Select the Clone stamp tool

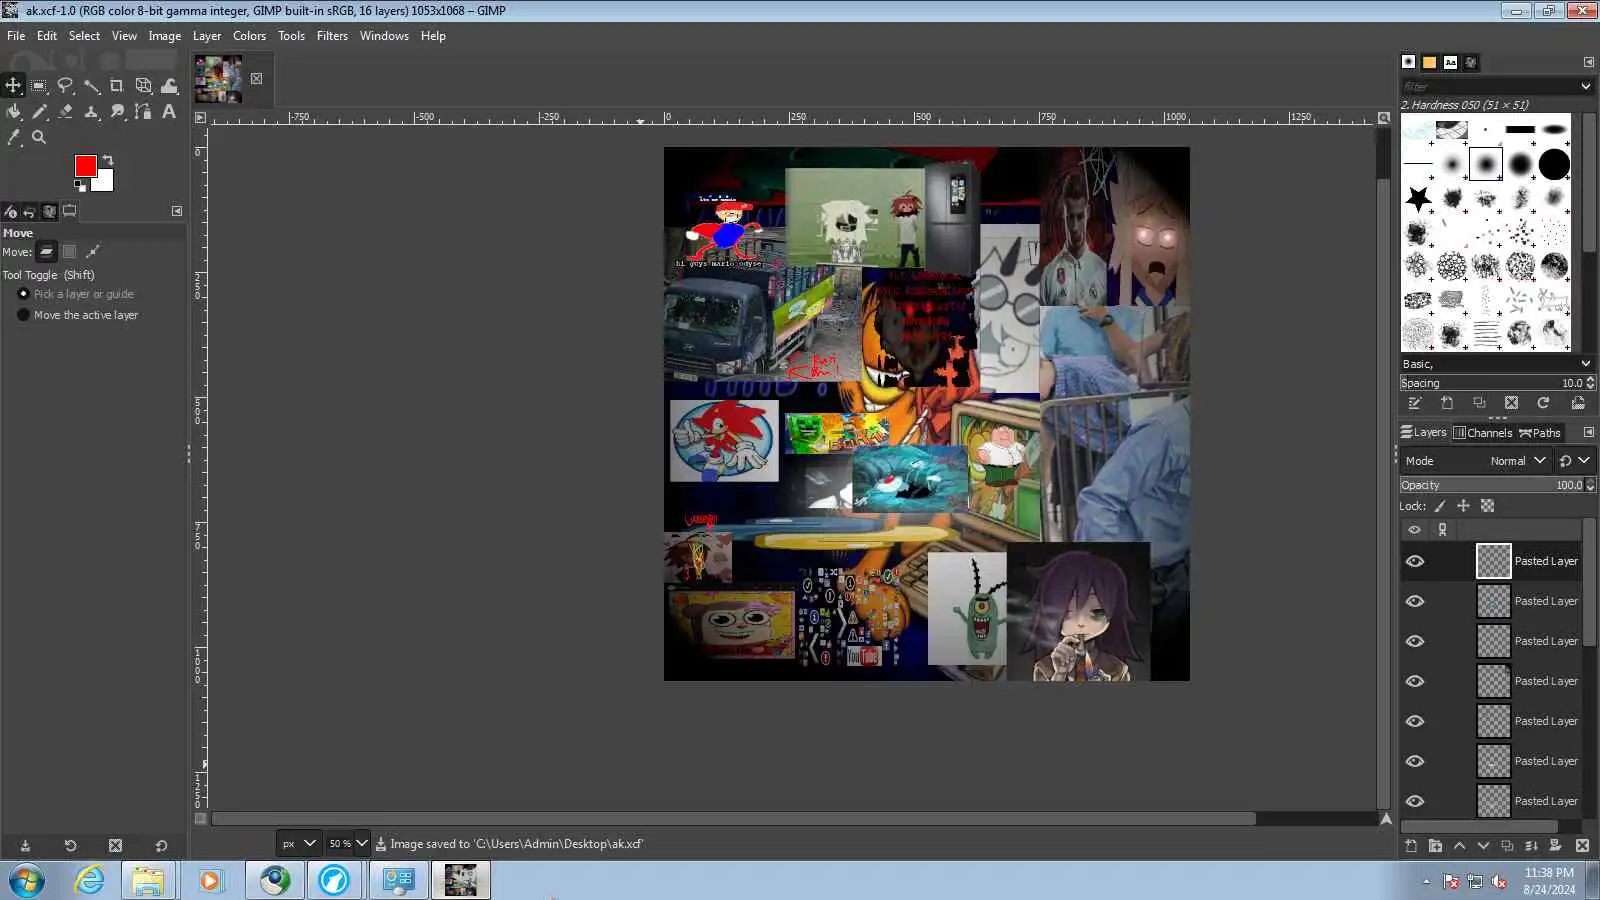[91, 112]
